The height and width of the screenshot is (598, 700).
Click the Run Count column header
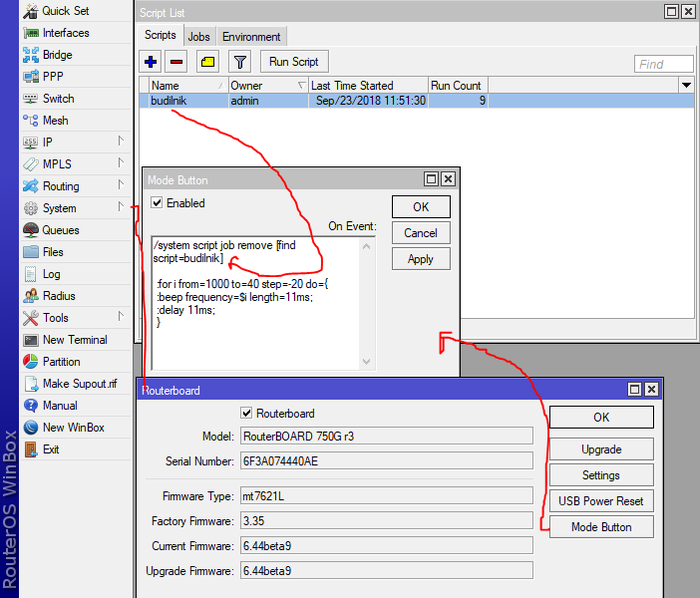click(x=458, y=85)
